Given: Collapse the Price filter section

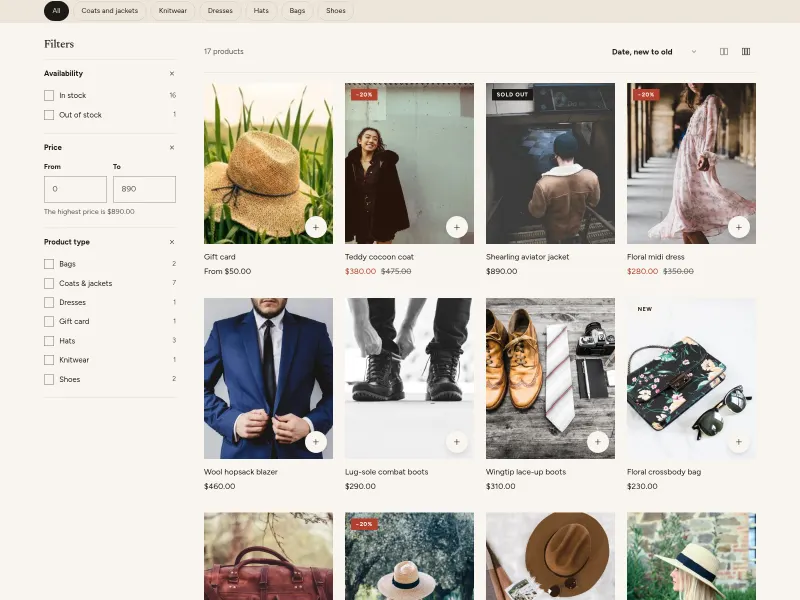Looking at the screenshot, I should (172, 147).
